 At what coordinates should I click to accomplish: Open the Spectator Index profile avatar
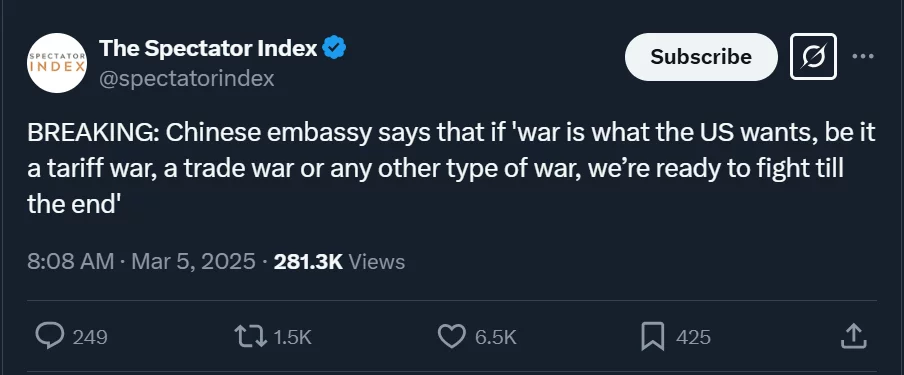57,63
